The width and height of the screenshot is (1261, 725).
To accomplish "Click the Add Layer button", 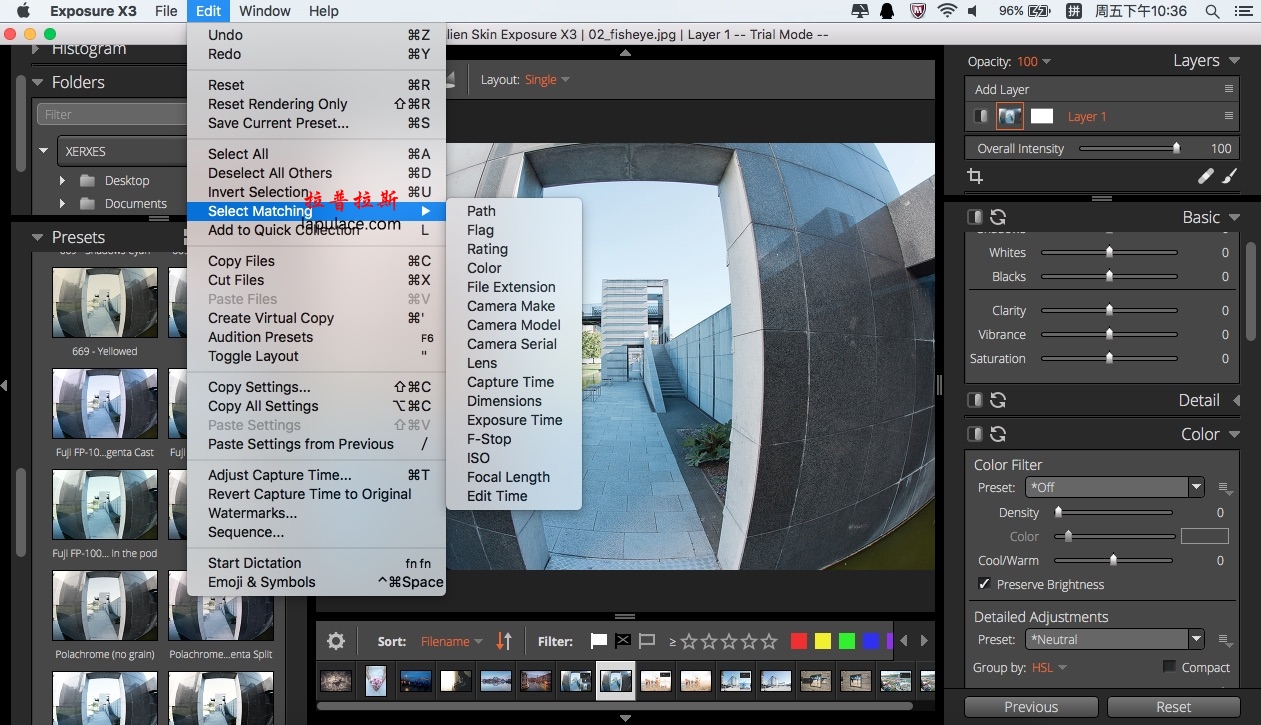I will click(1002, 89).
